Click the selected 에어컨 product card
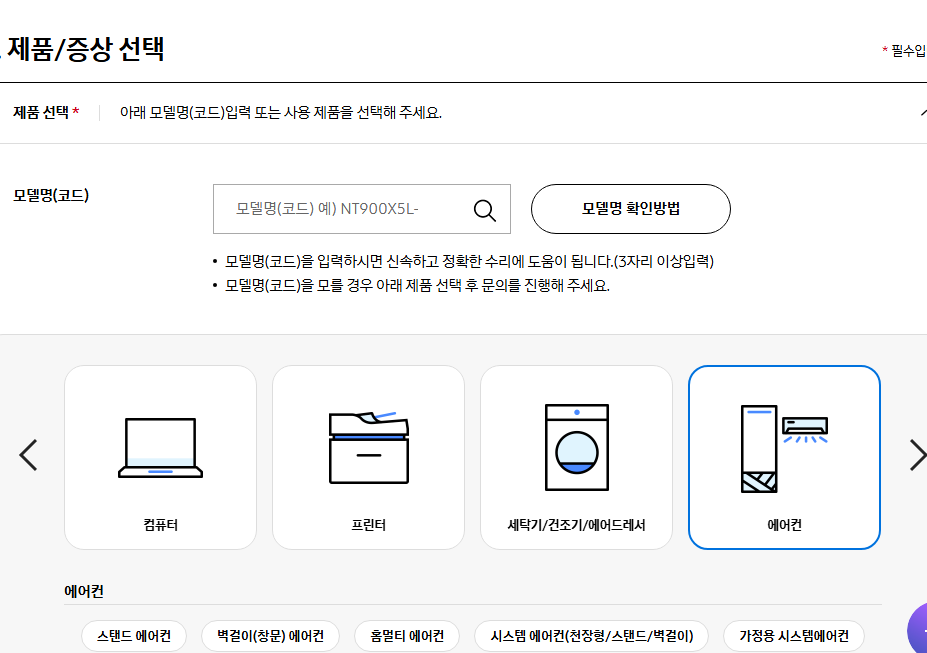927x653 pixels. coord(784,456)
